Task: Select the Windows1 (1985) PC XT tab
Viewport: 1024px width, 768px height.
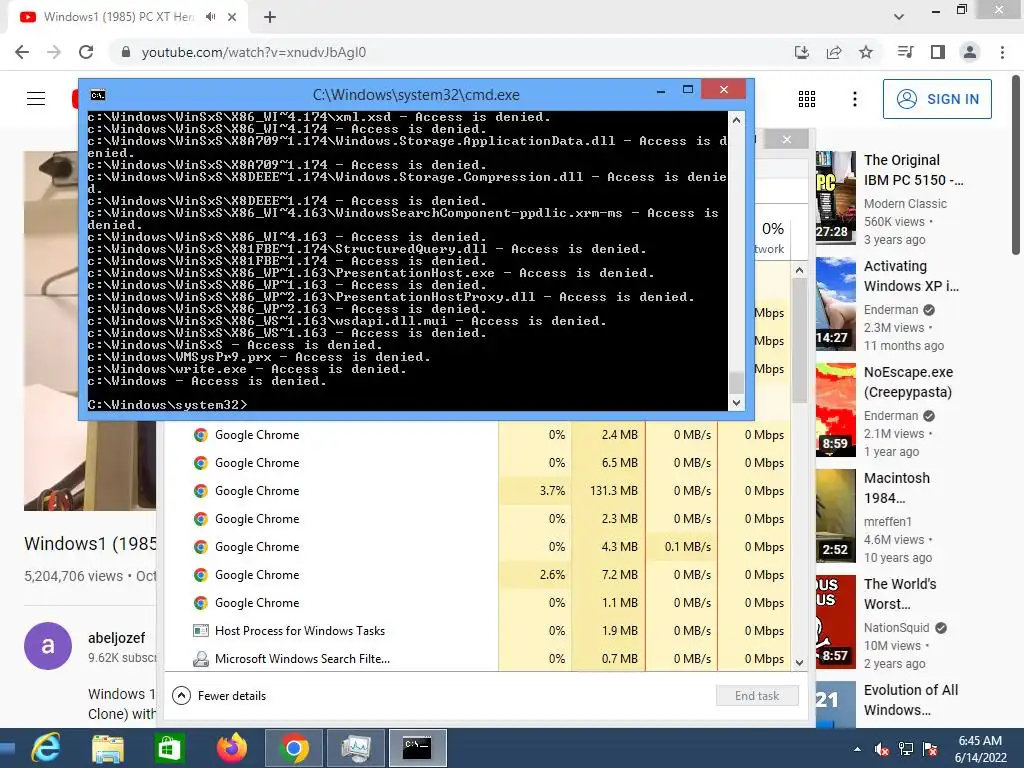Action: click(120, 17)
